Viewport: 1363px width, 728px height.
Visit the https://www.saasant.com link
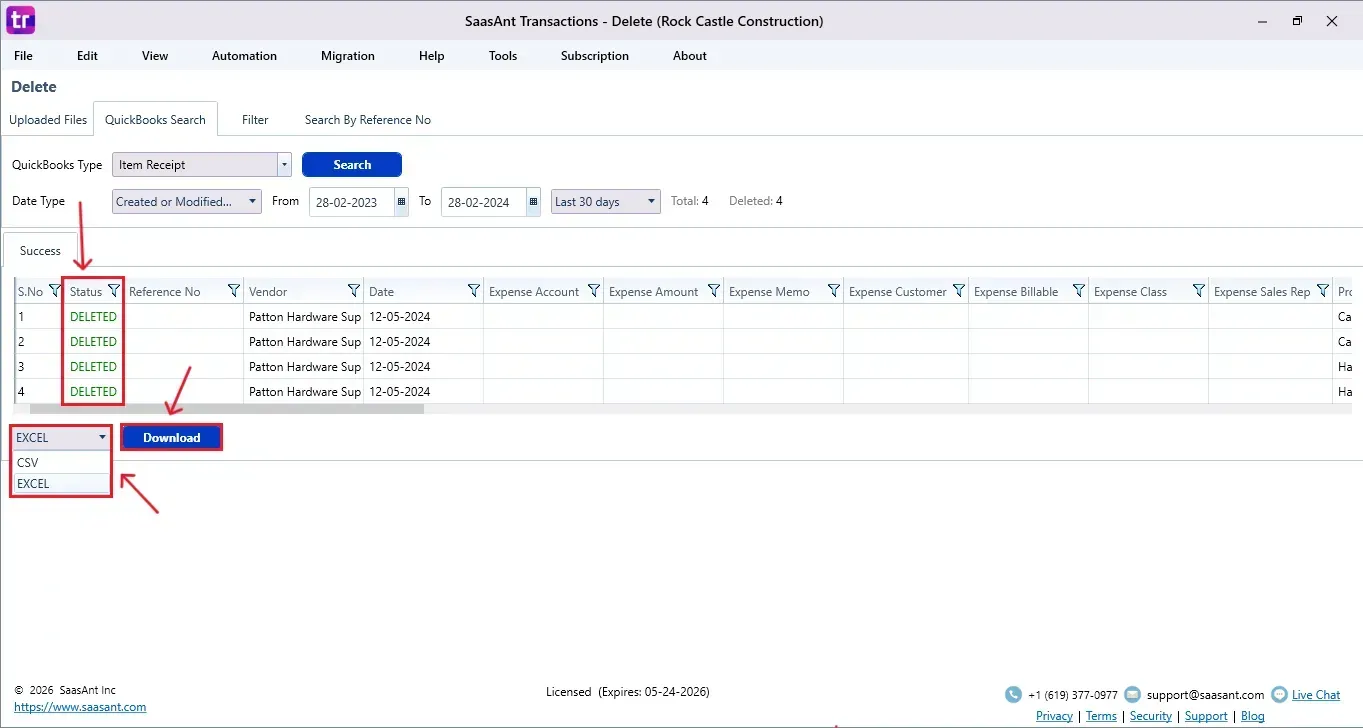[x=80, y=707]
